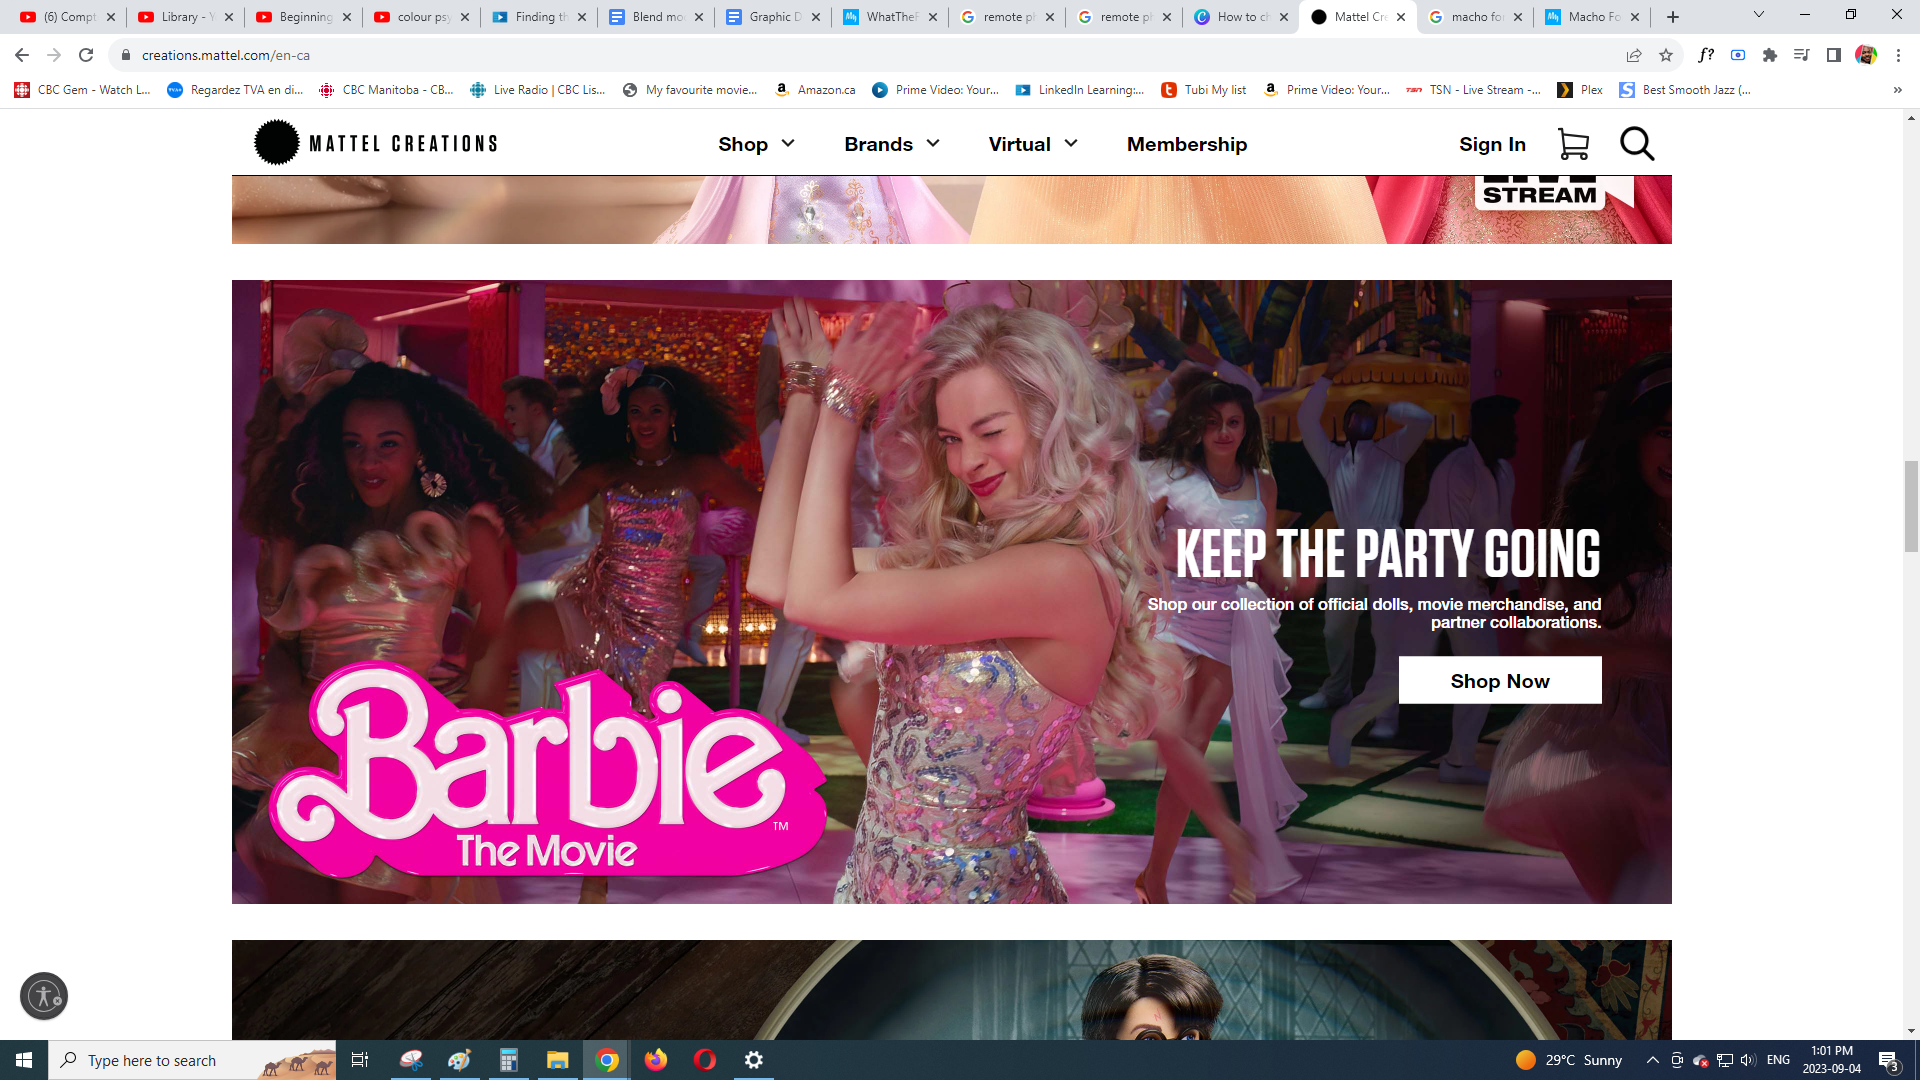Click the page vertical scrollbar thumb

pos(1911,505)
